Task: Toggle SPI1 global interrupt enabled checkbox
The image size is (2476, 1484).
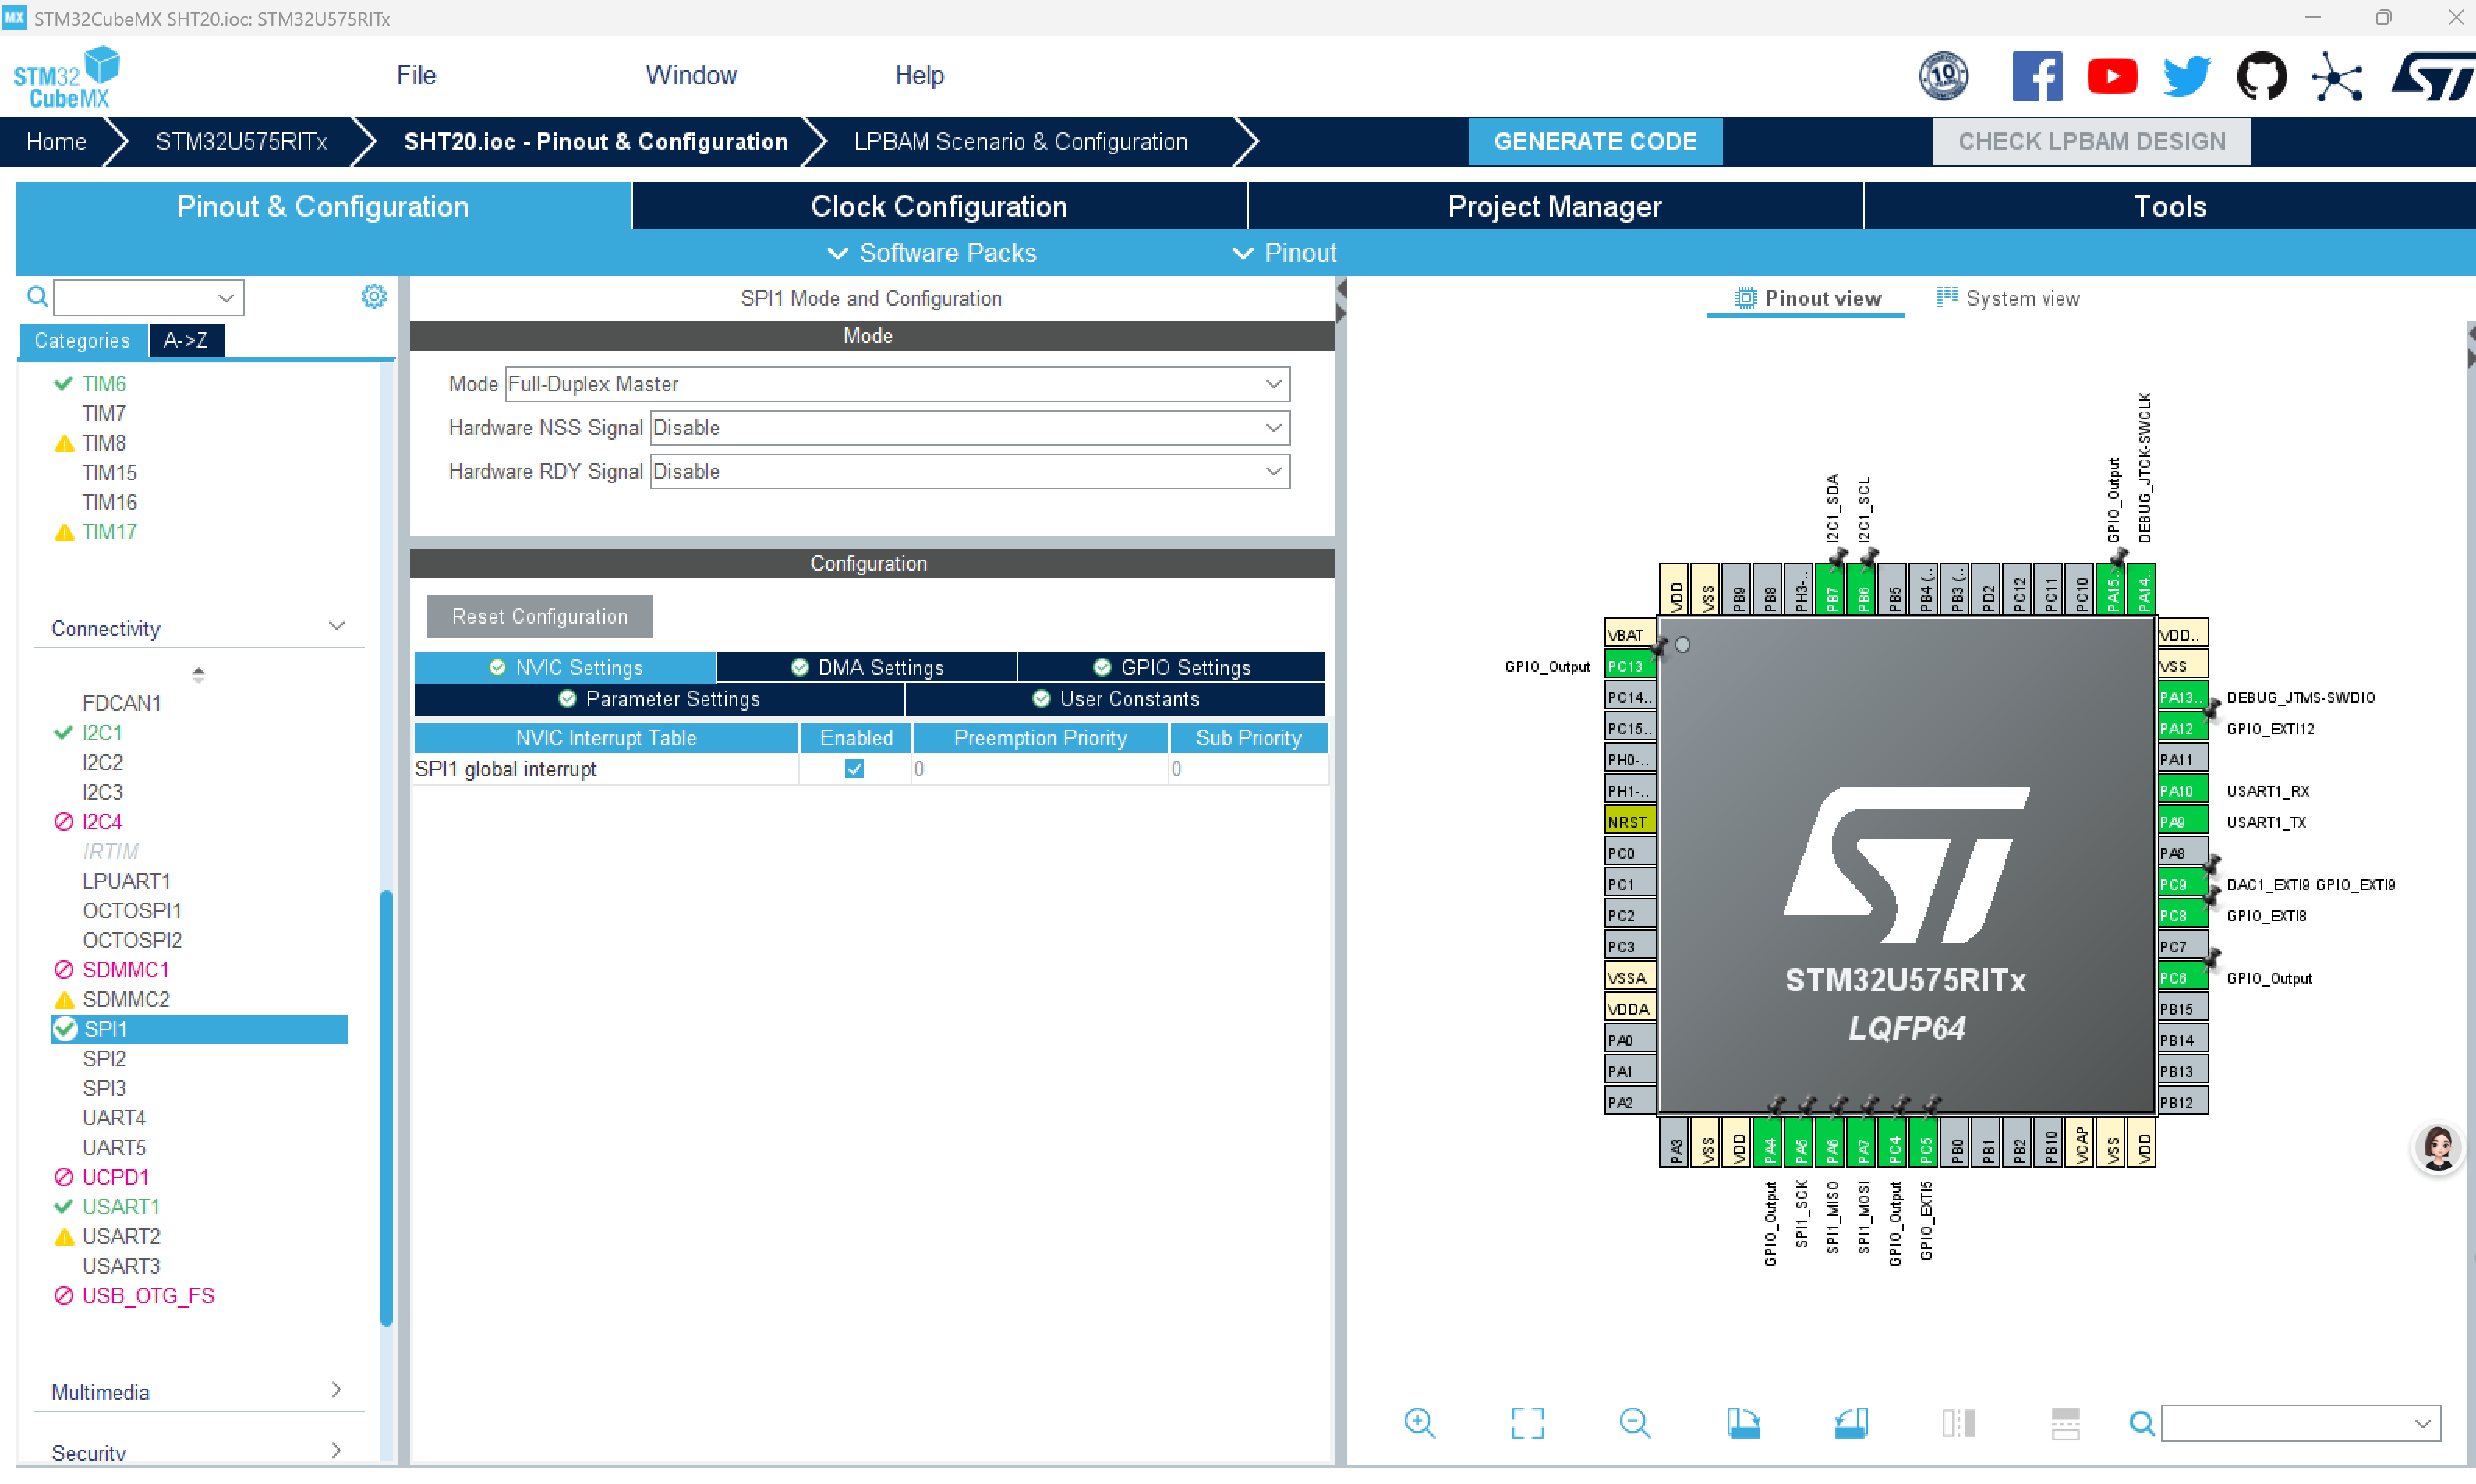Action: click(854, 768)
